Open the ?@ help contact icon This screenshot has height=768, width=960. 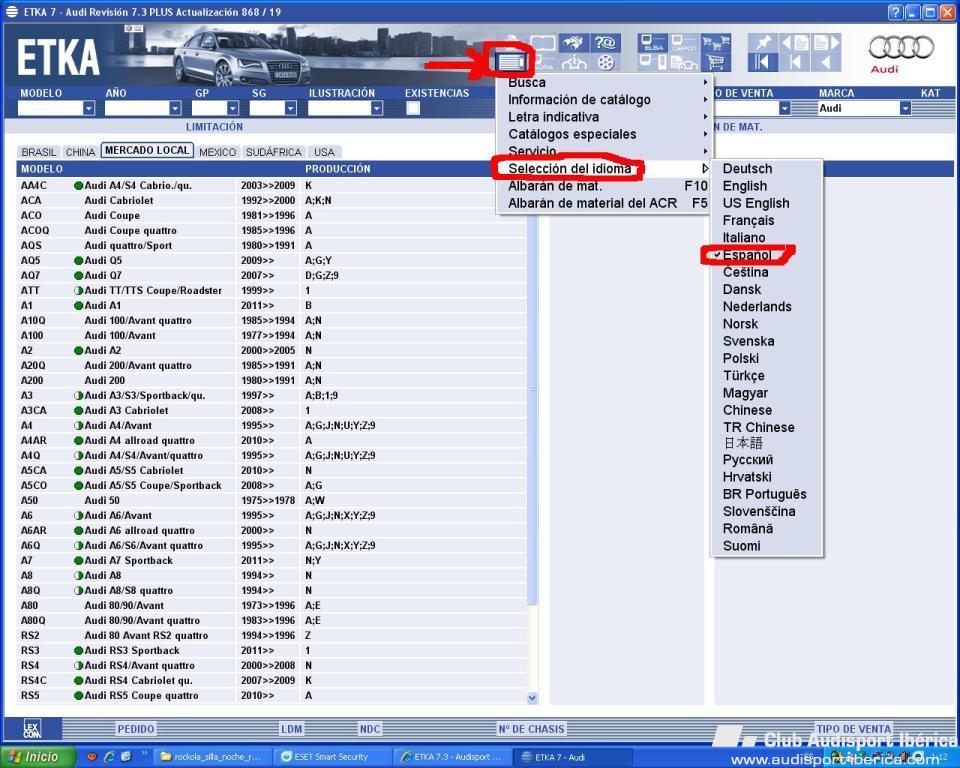coord(605,43)
